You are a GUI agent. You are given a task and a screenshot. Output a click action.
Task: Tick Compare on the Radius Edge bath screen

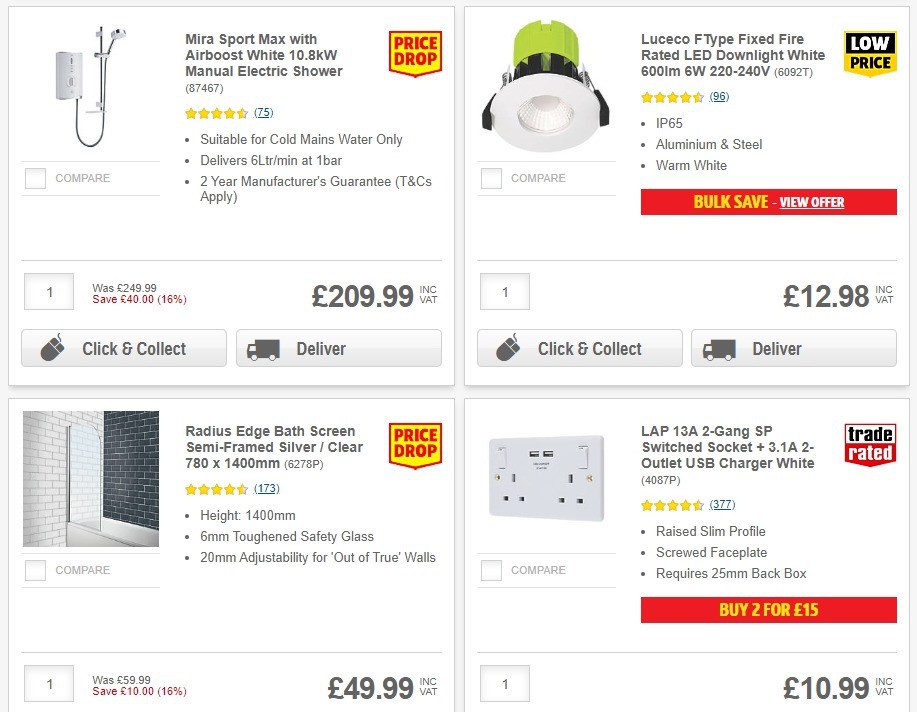coord(35,570)
